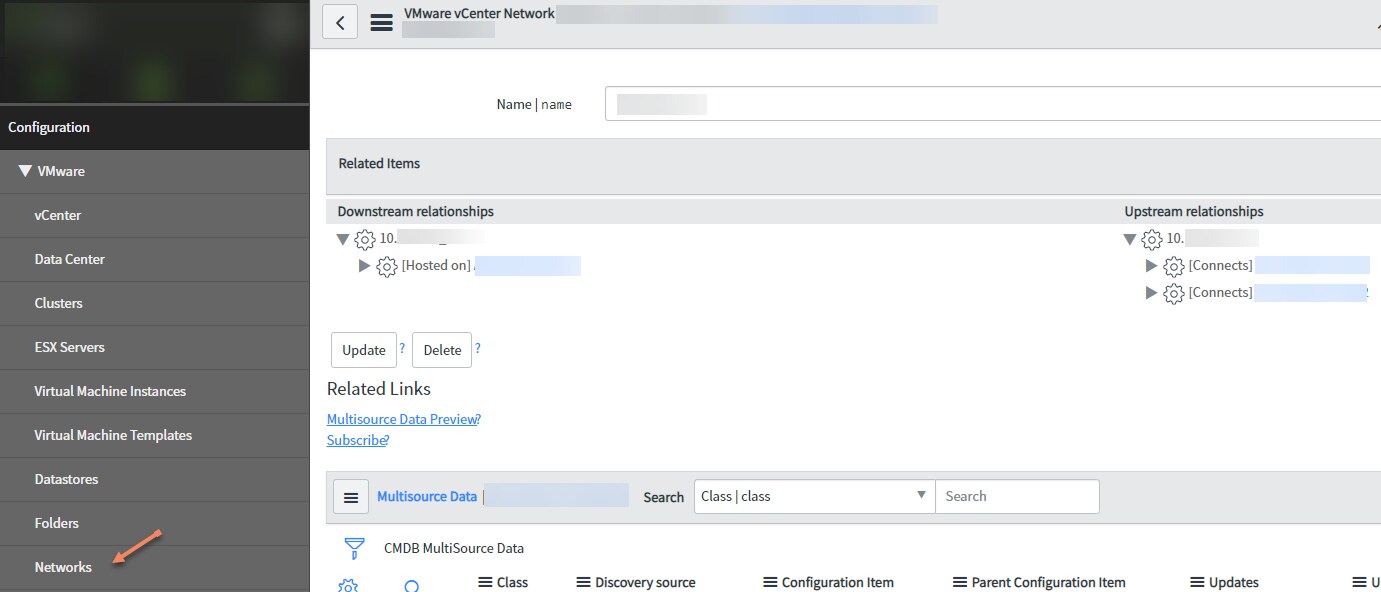Sort by Class column header
The image size is (1381, 592).
tap(512, 582)
